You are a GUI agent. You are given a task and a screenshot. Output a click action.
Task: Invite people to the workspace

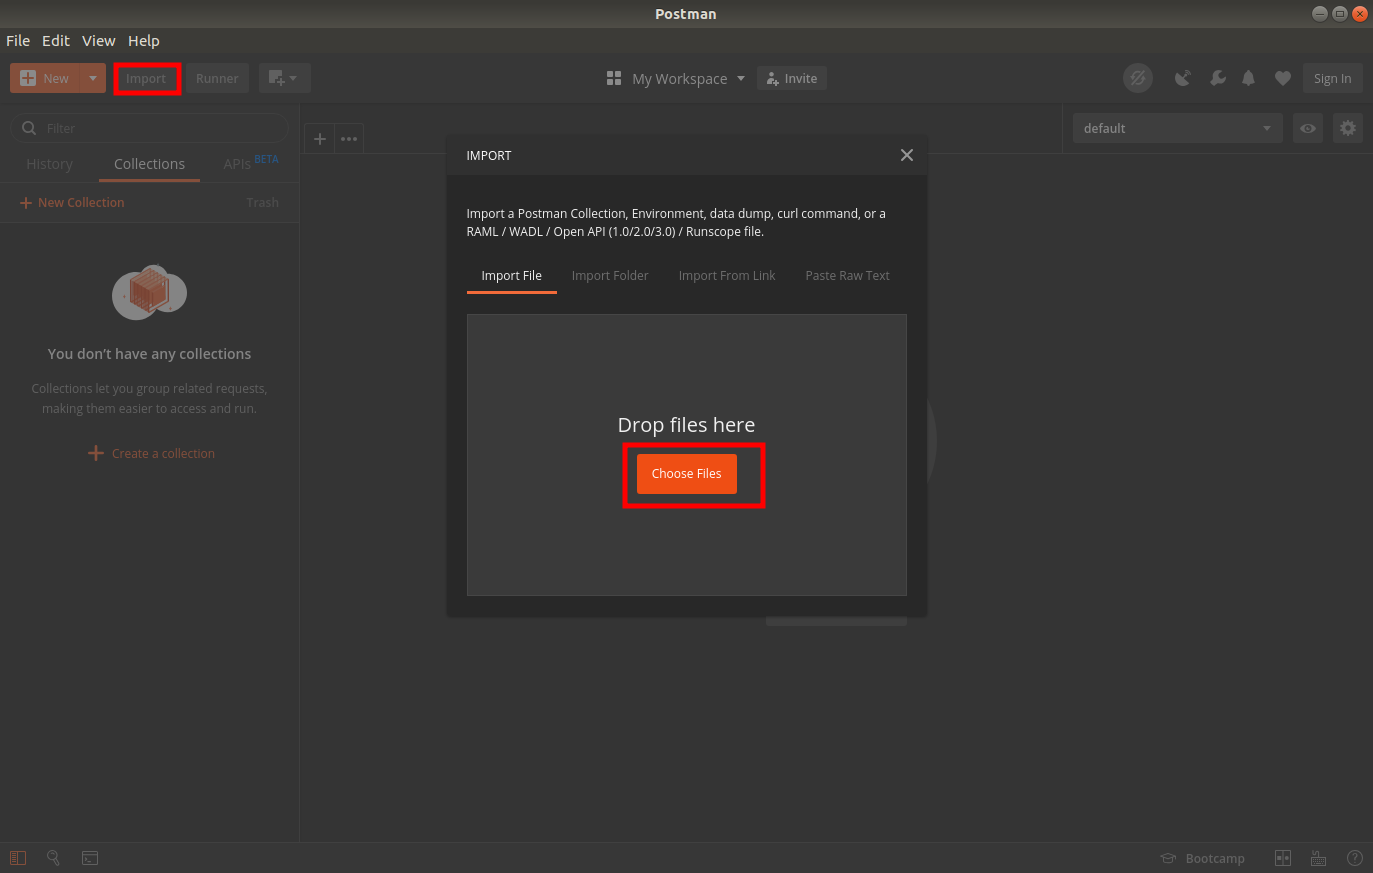[x=792, y=78]
